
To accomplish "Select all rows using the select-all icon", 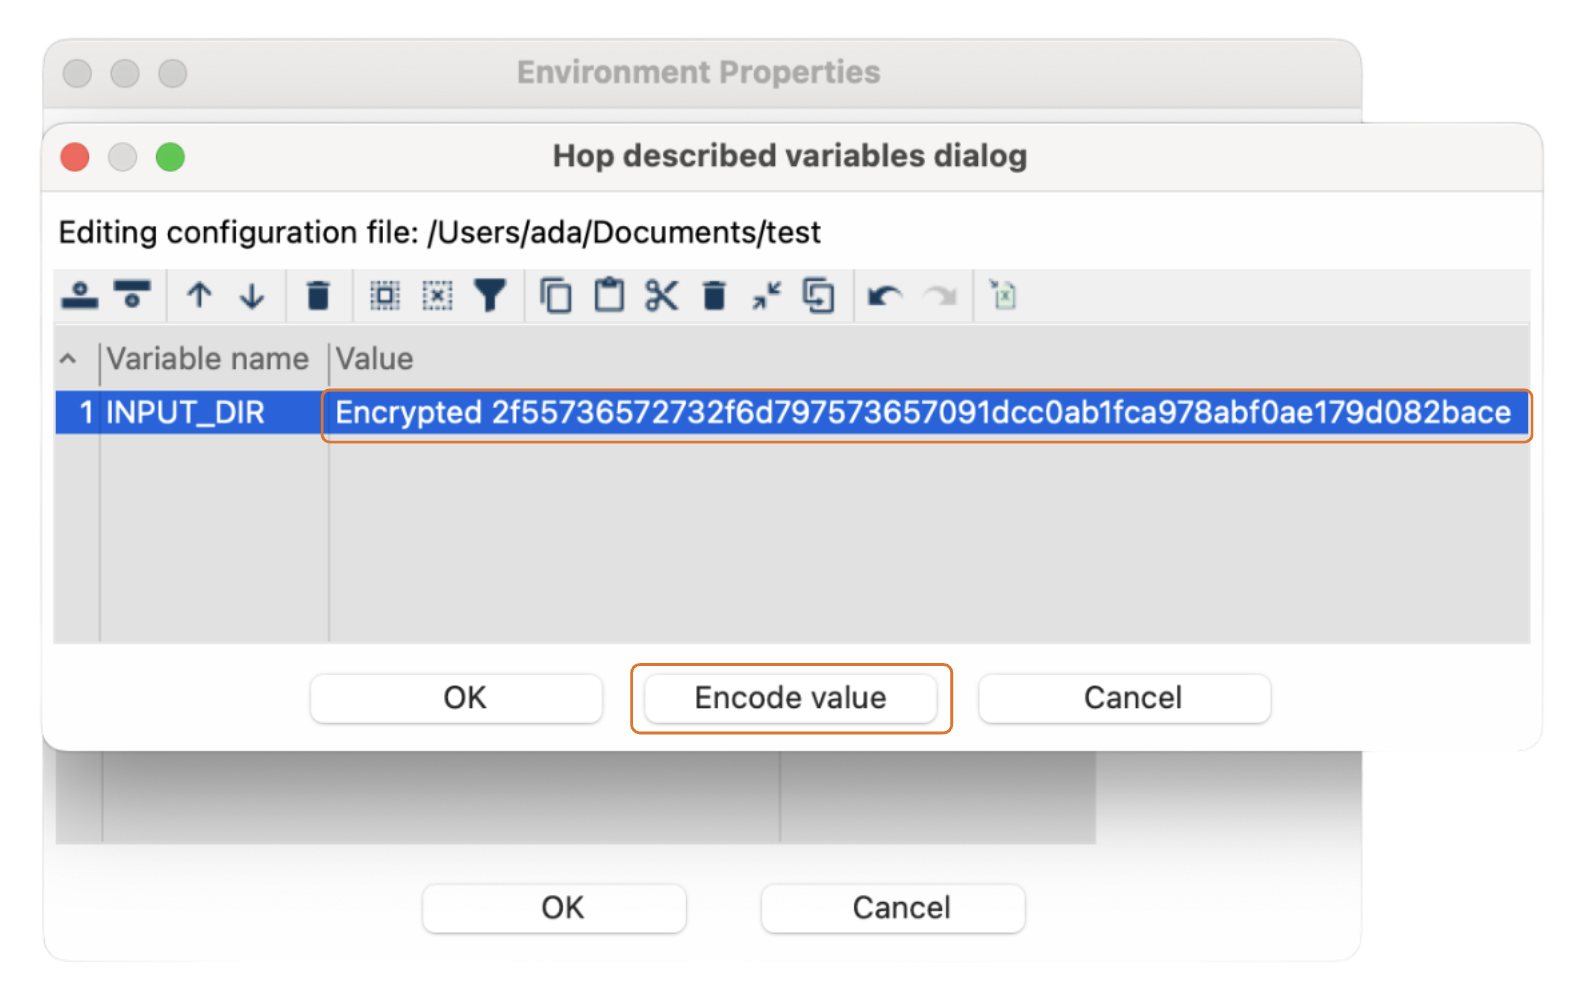I will (x=384, y=295).
